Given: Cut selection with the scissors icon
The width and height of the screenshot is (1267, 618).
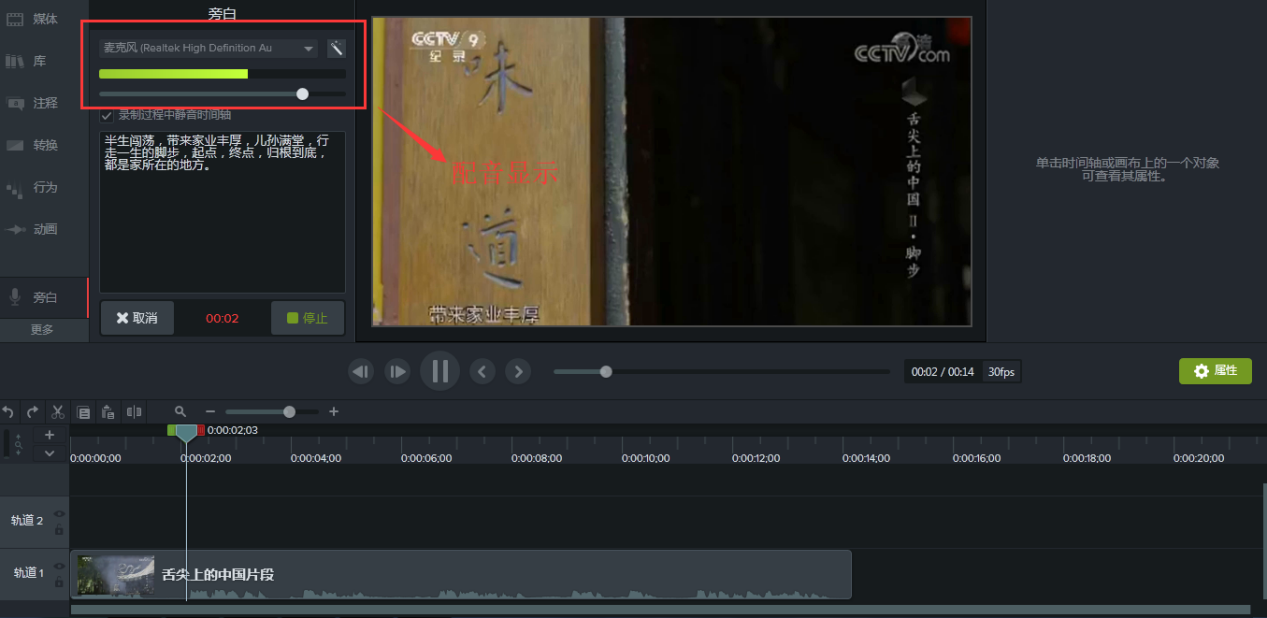Looking at the screenshot, I should (x=58, y=411).
